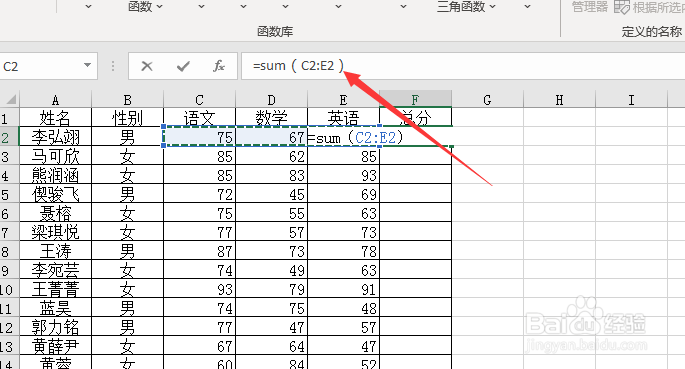The height and width of the screenshot is (369, 685).
Task: Select column A header
Action: click(x=55, y=100)
